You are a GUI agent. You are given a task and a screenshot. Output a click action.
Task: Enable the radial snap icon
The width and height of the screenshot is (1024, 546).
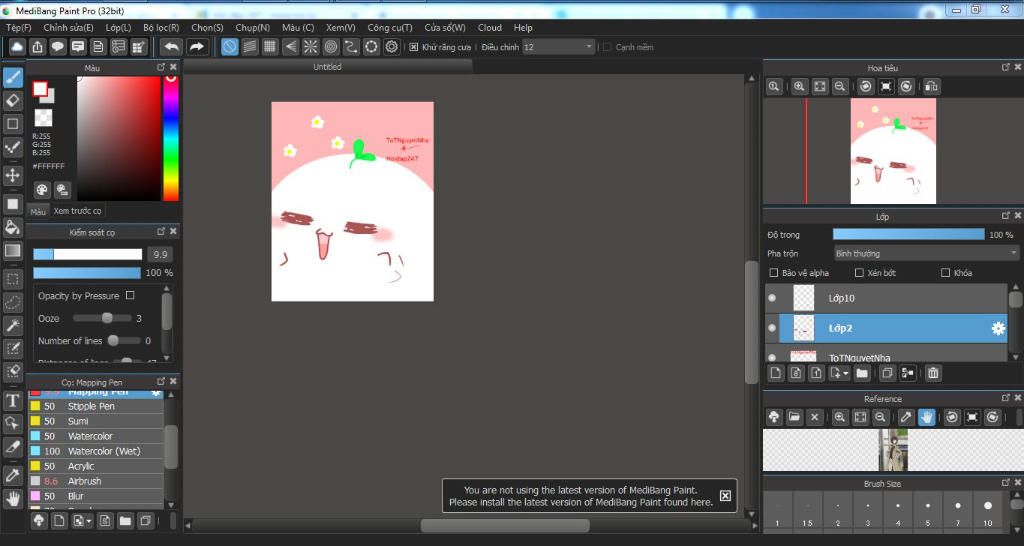(x=310, y=46)
